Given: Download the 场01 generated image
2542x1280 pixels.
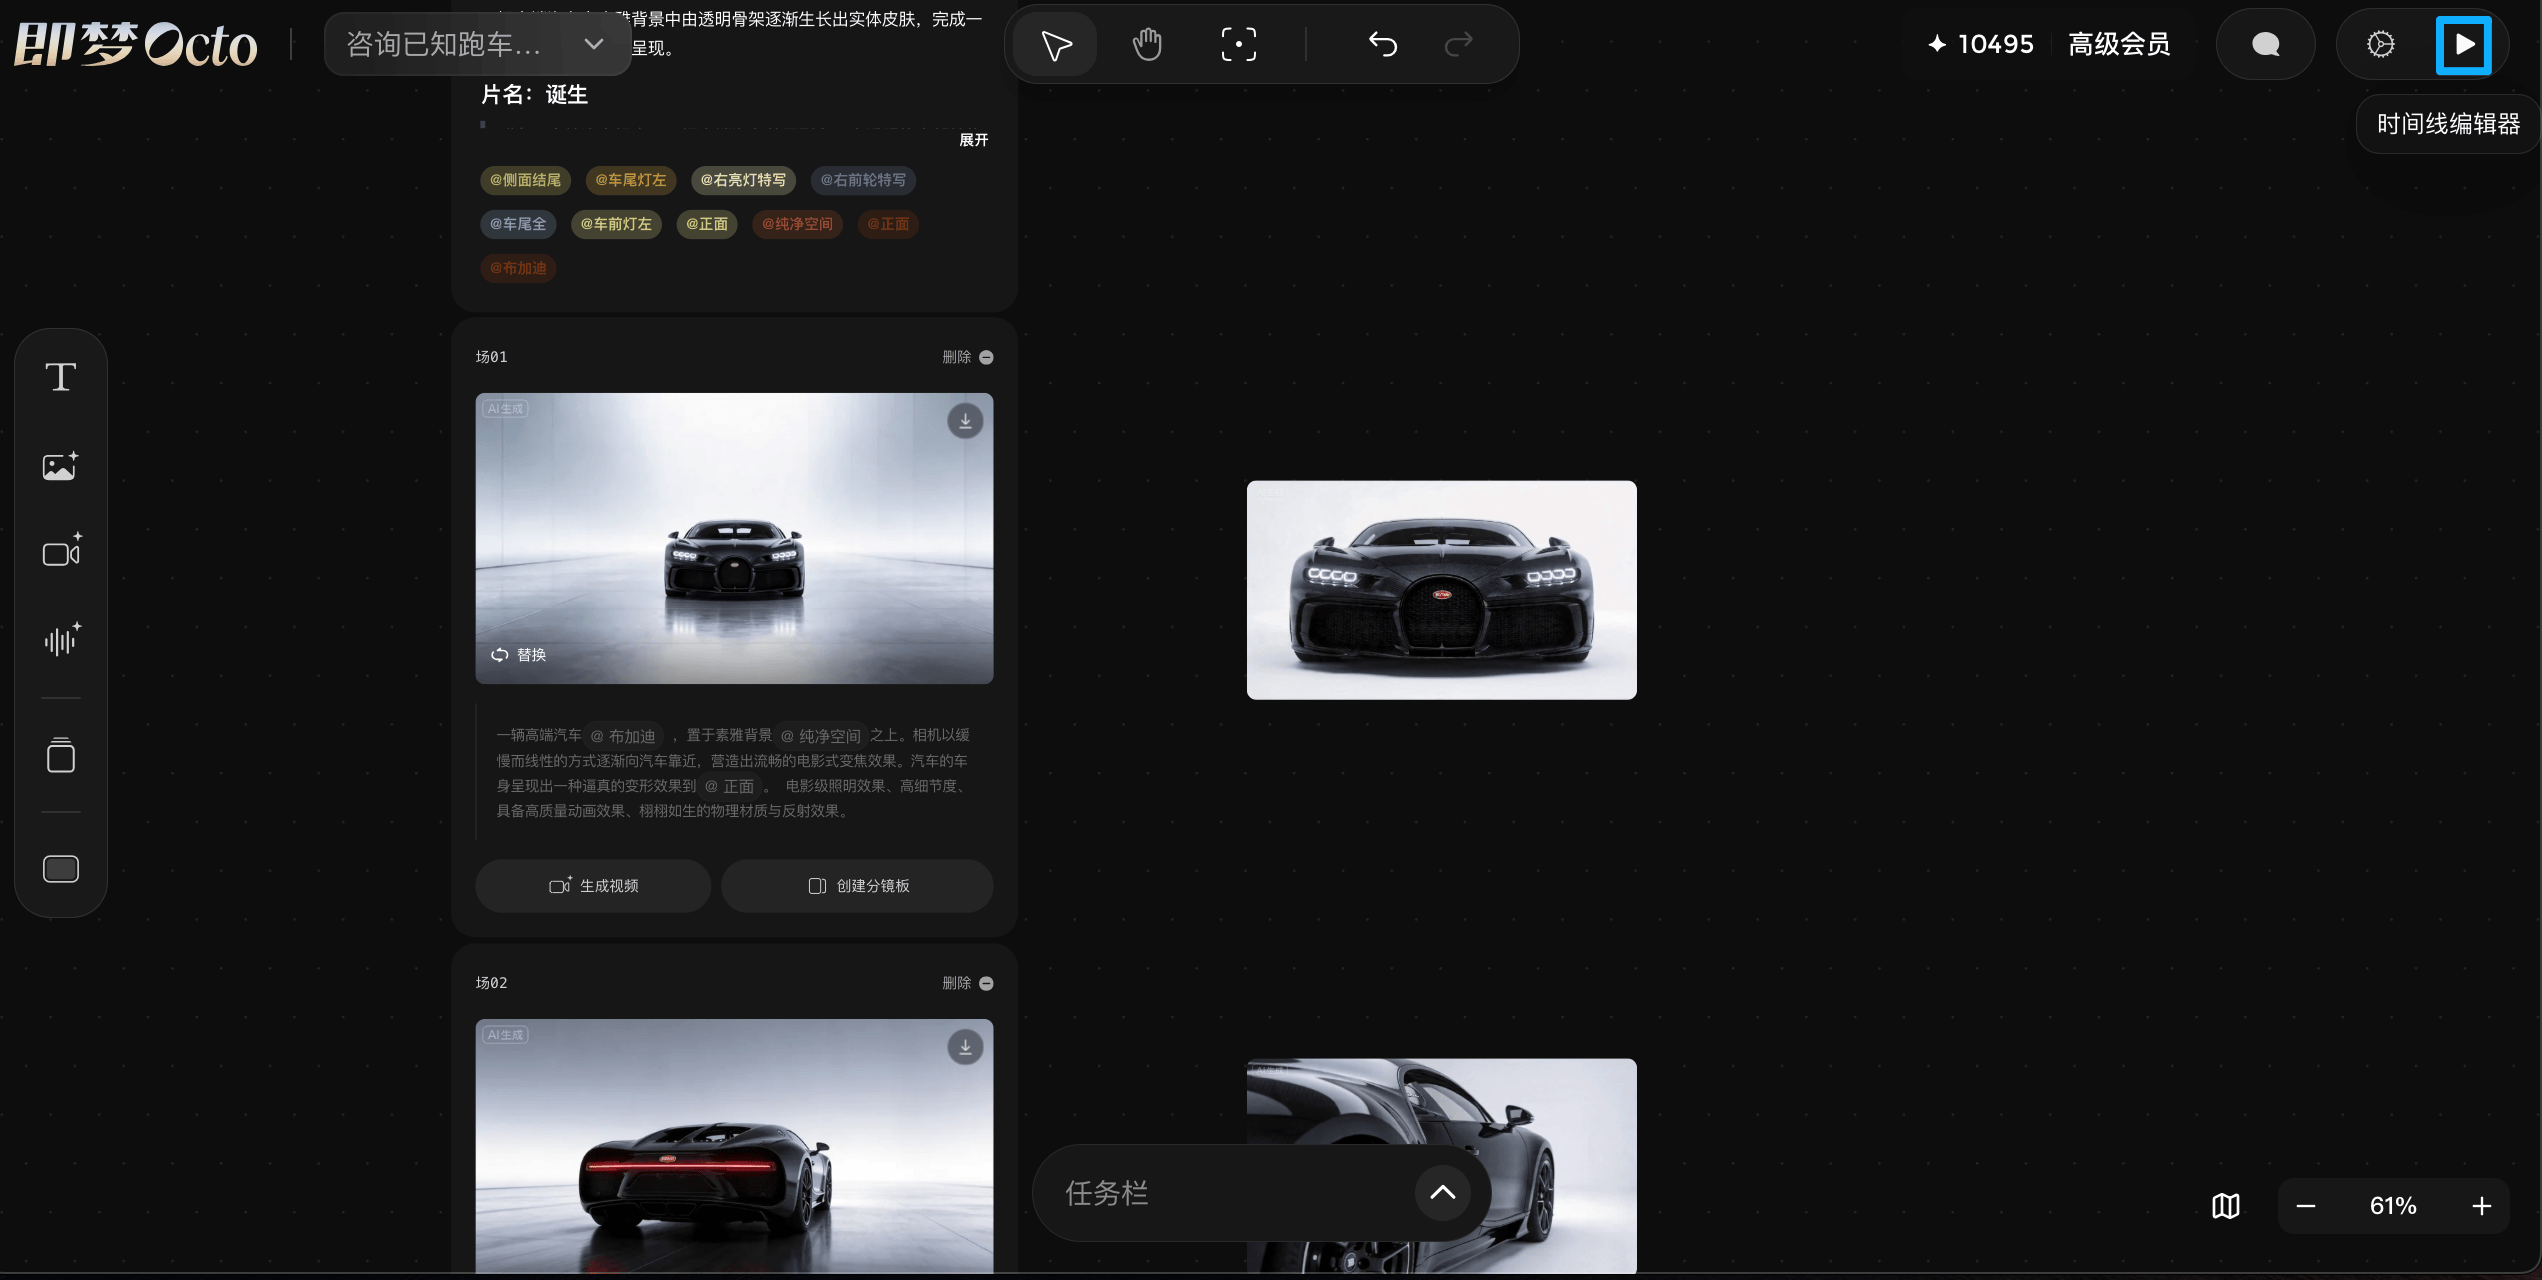Looking at the screenshot, I should point(965,421).
